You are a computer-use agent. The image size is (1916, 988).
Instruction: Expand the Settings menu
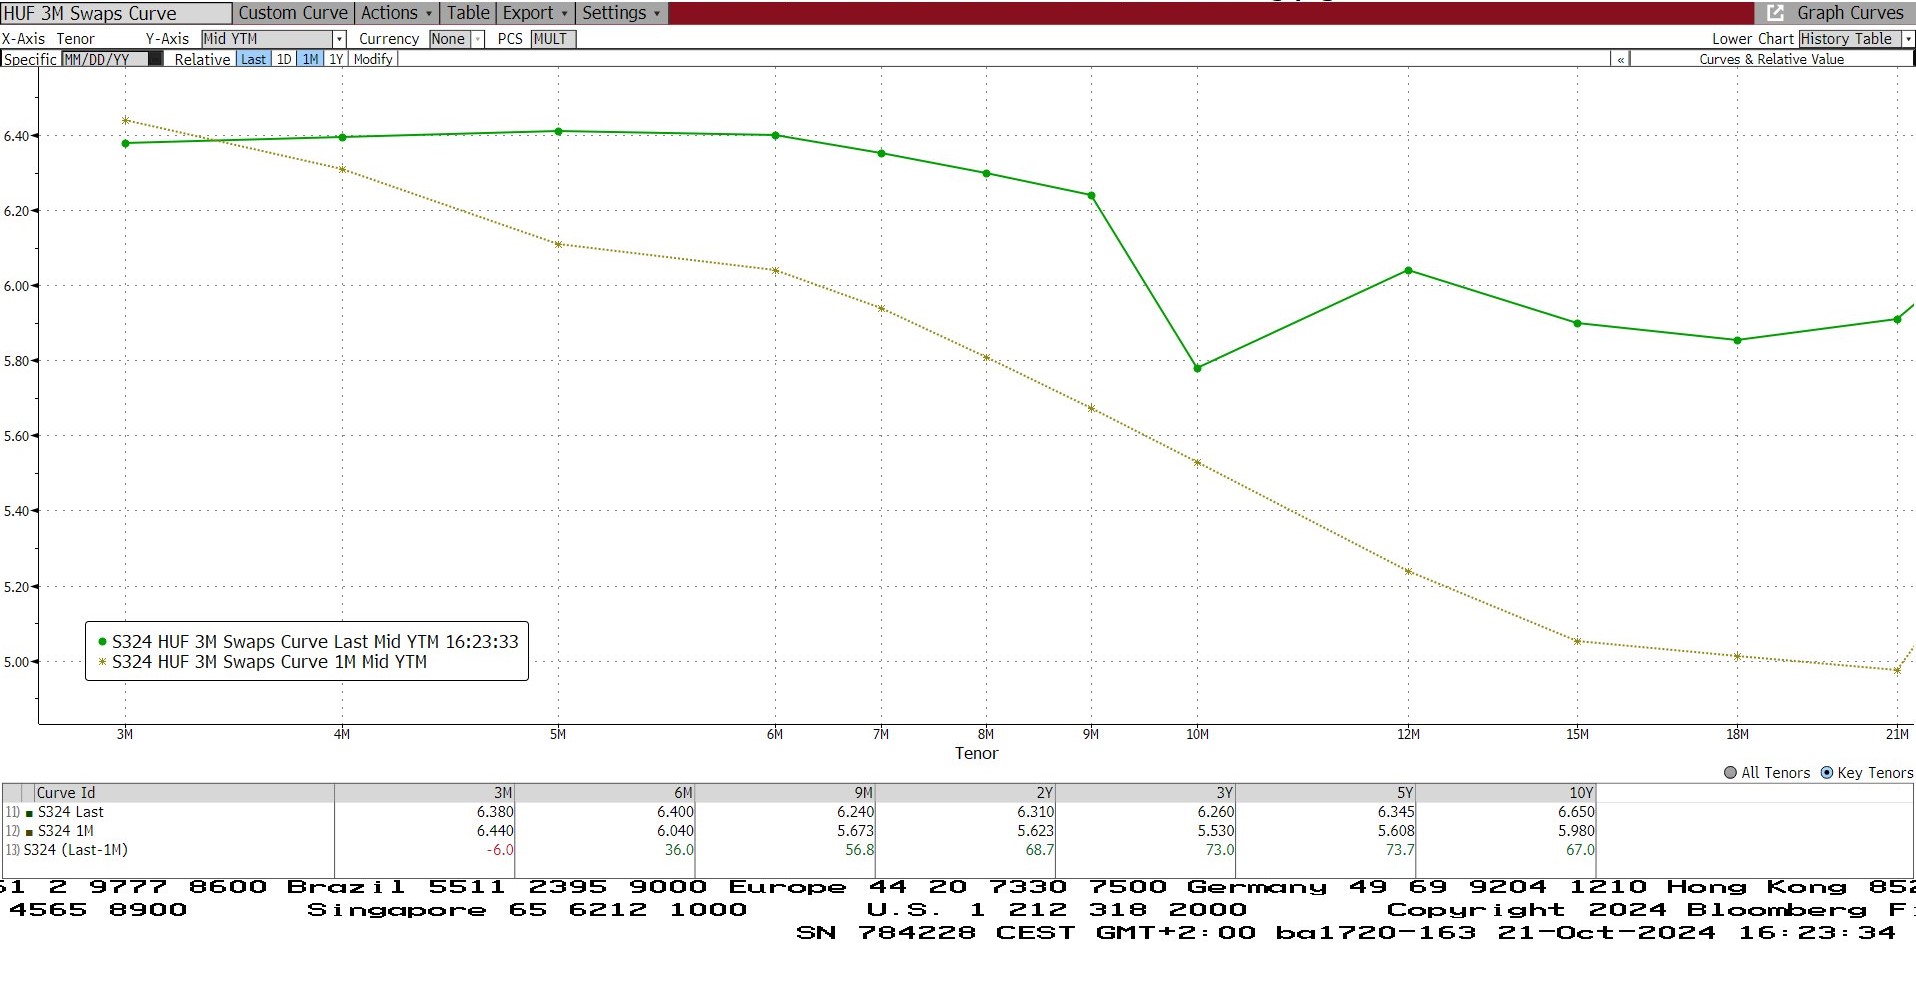click(x=621, y=13)
